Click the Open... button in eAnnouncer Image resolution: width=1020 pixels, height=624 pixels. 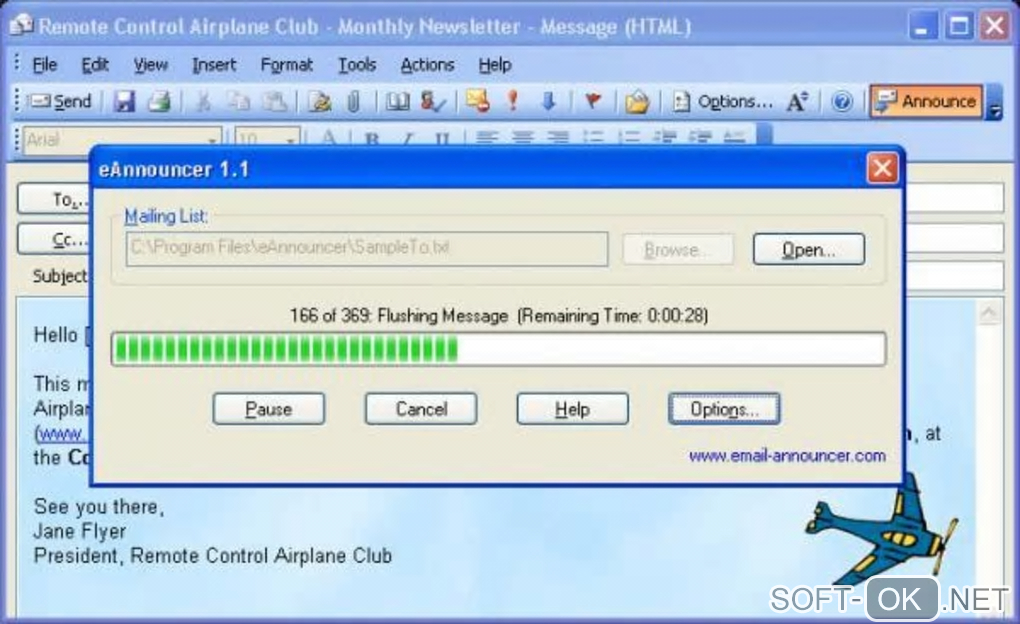[x=809, y=249]
